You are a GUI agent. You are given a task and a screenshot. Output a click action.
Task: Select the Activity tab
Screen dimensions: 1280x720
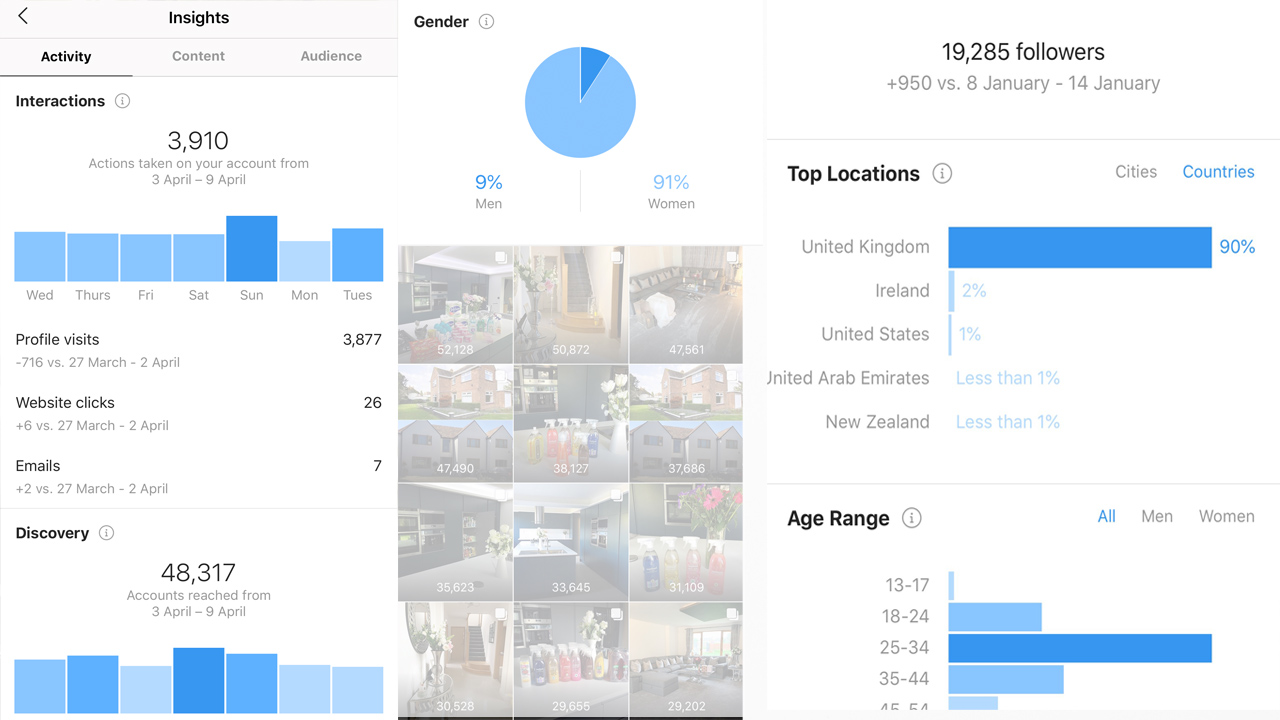pyautogui.click(x=66, y=57)
